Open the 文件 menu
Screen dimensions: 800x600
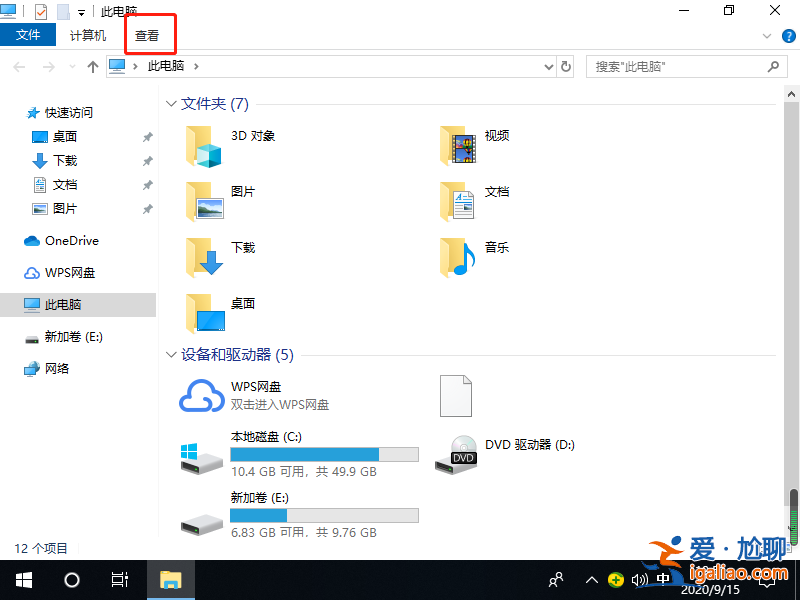(x=28, y=35)
